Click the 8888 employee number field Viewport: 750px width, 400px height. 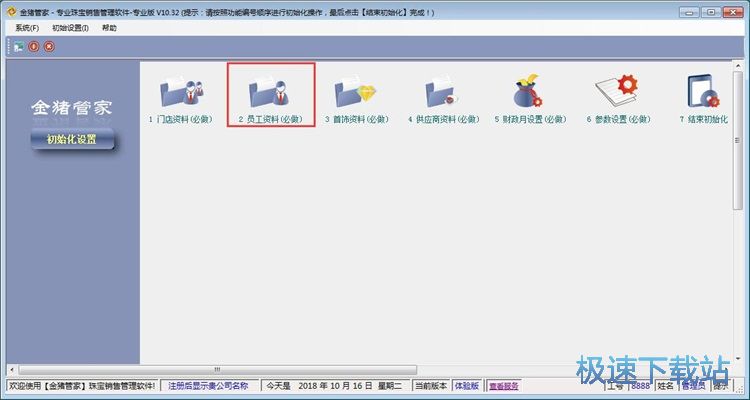[x=640, y=386]
